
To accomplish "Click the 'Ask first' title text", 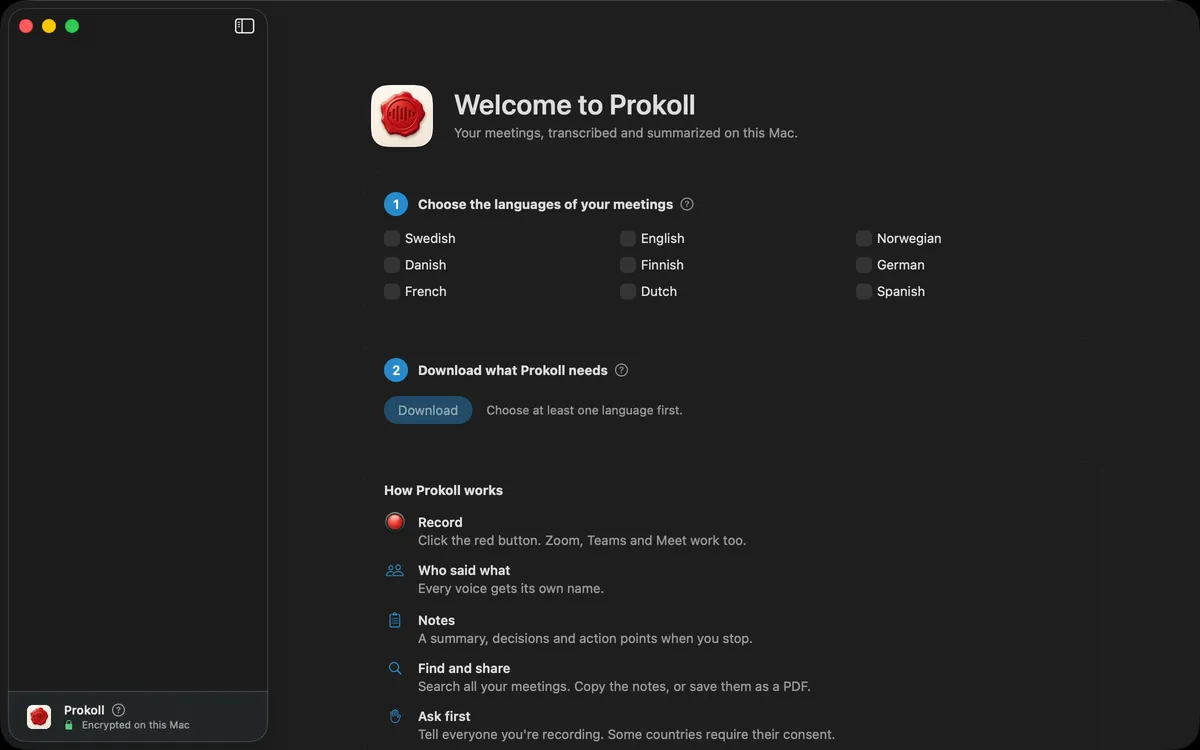I will pyautogui.click(x=444, y=716).
